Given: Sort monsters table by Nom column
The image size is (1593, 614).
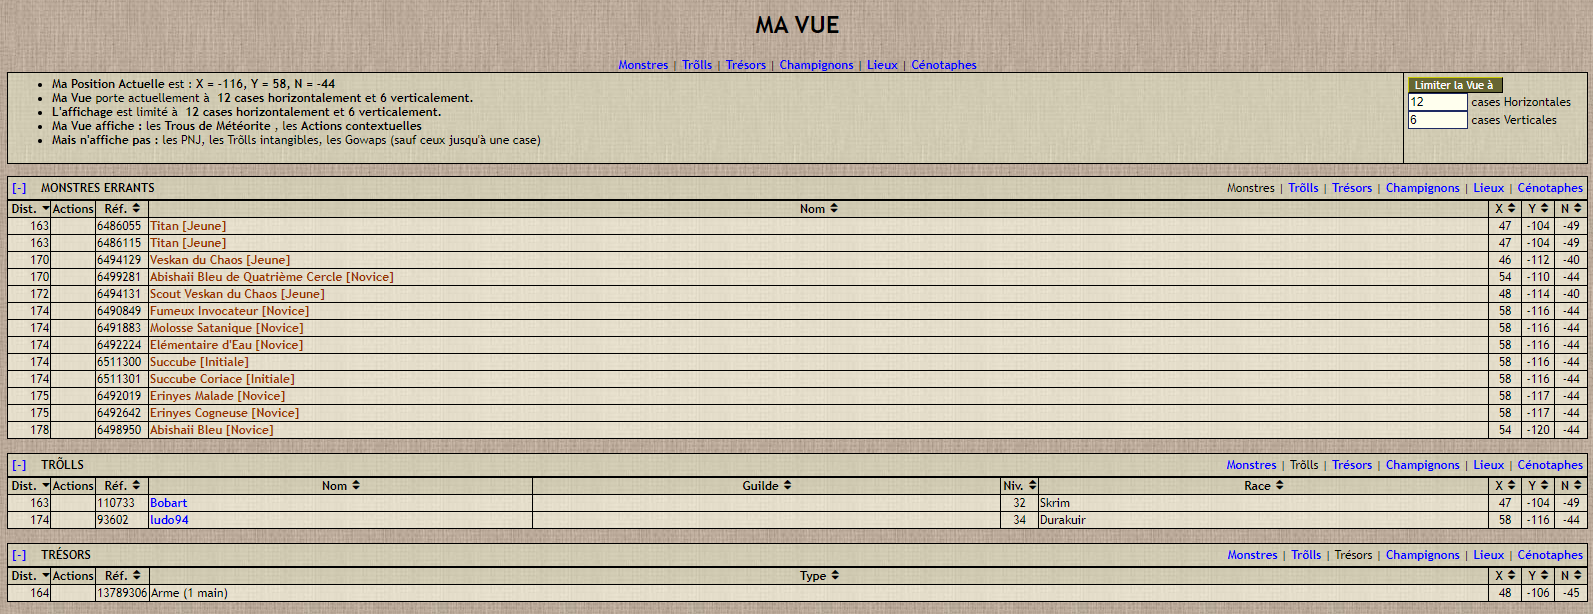Looking at the screenshot, I should coord(833,209).
